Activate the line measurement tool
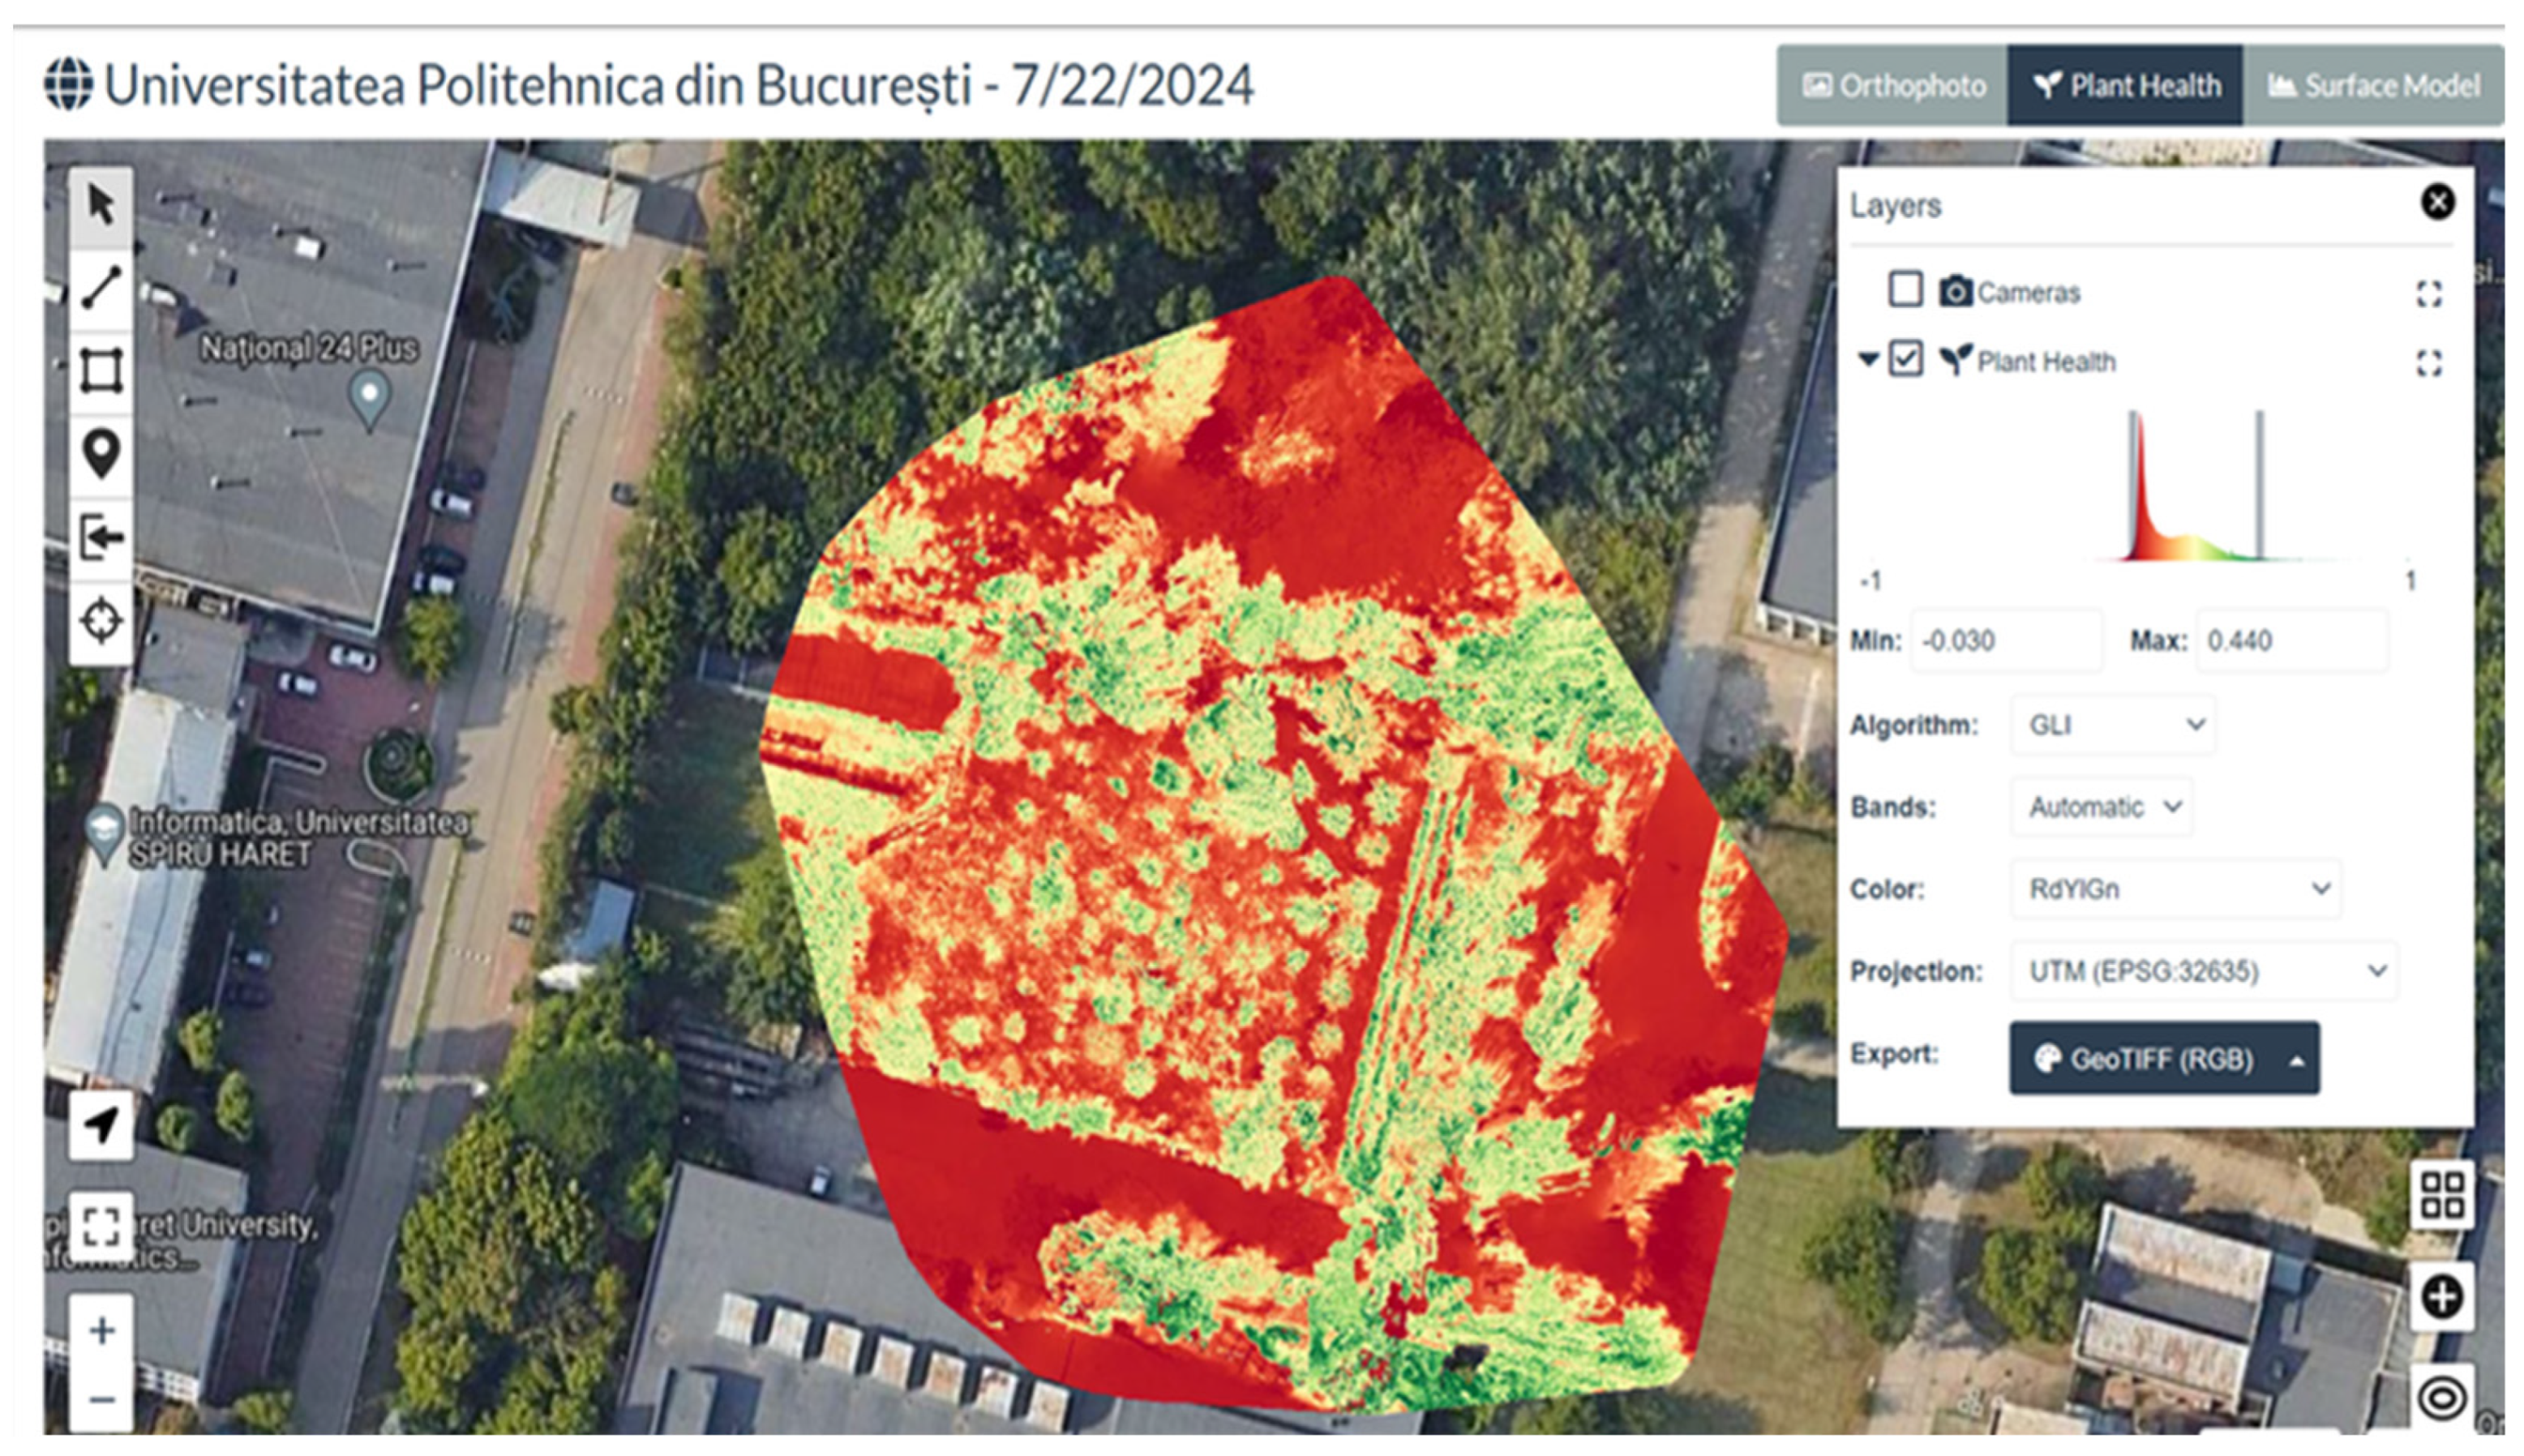The width and height of the screenshot is (2524, 1456). tap(101, 288)
